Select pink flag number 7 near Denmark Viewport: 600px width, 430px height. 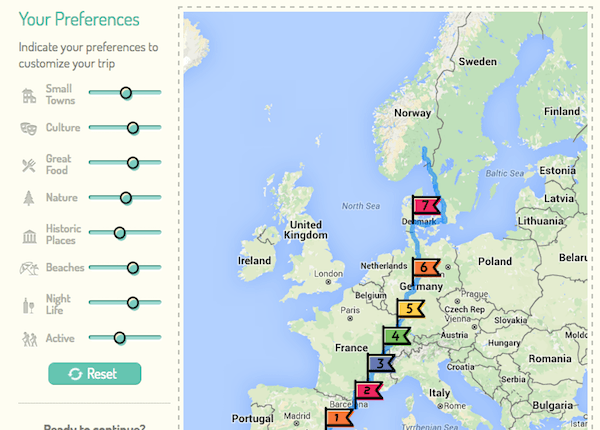coord(426,206)
